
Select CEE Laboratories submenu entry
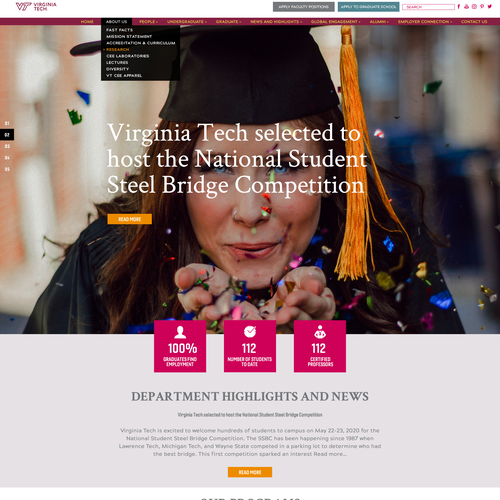click(128, 56)
